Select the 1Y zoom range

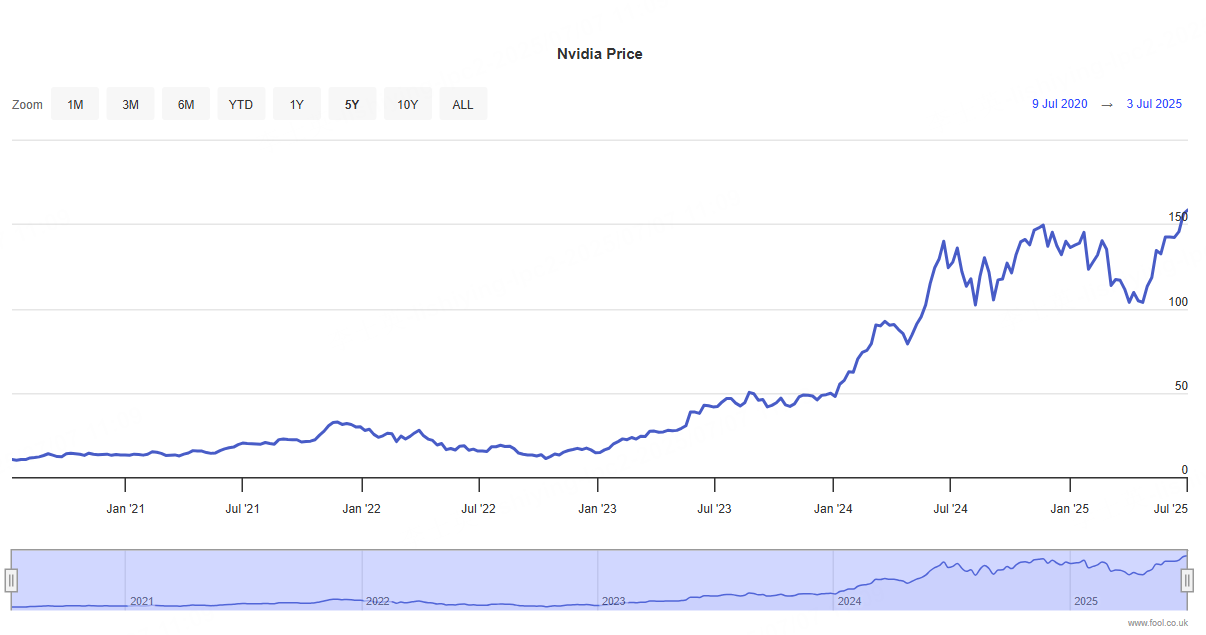pos(297,104)
